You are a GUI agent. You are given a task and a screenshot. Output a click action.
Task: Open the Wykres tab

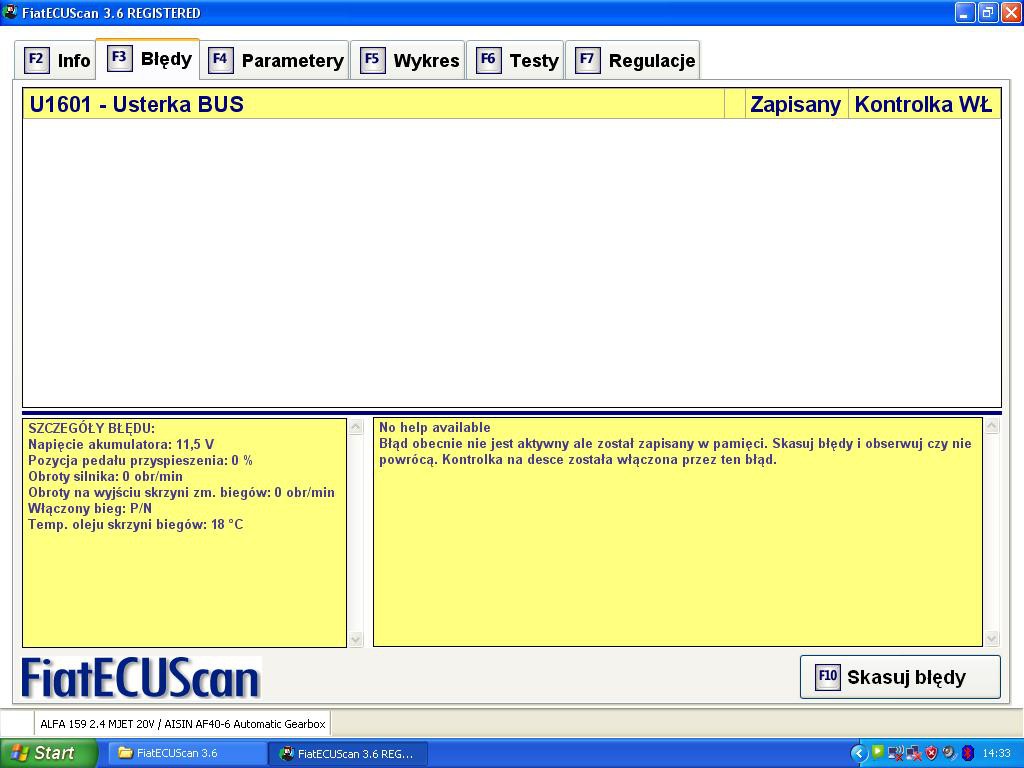pyautogui.click(x=408, y=60)
